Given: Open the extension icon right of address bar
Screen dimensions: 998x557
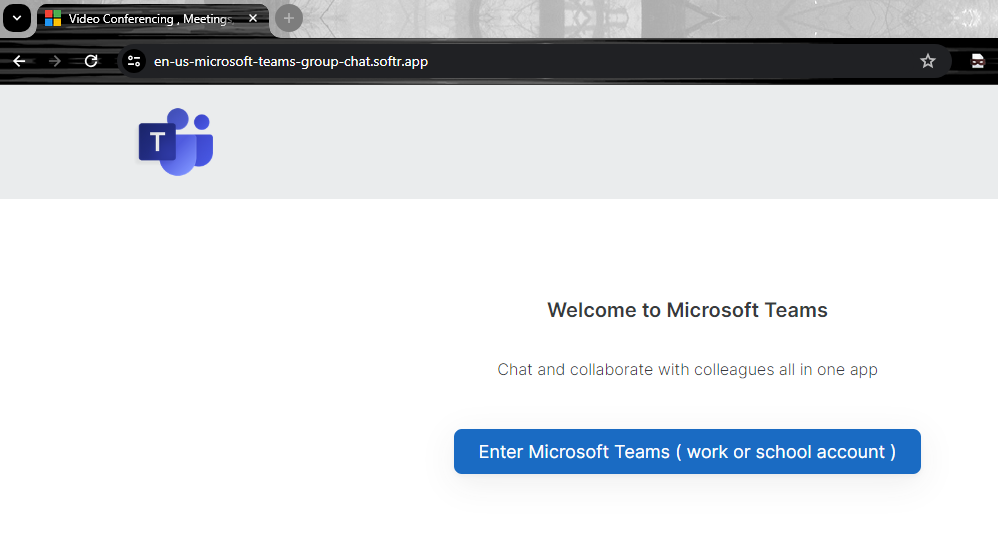Looking at the screenshot, I should pos(977,61).
